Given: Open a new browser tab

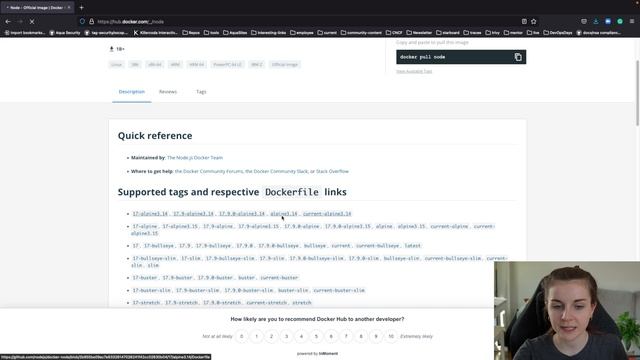Looking at the screenshot, I should pos(81,7).
